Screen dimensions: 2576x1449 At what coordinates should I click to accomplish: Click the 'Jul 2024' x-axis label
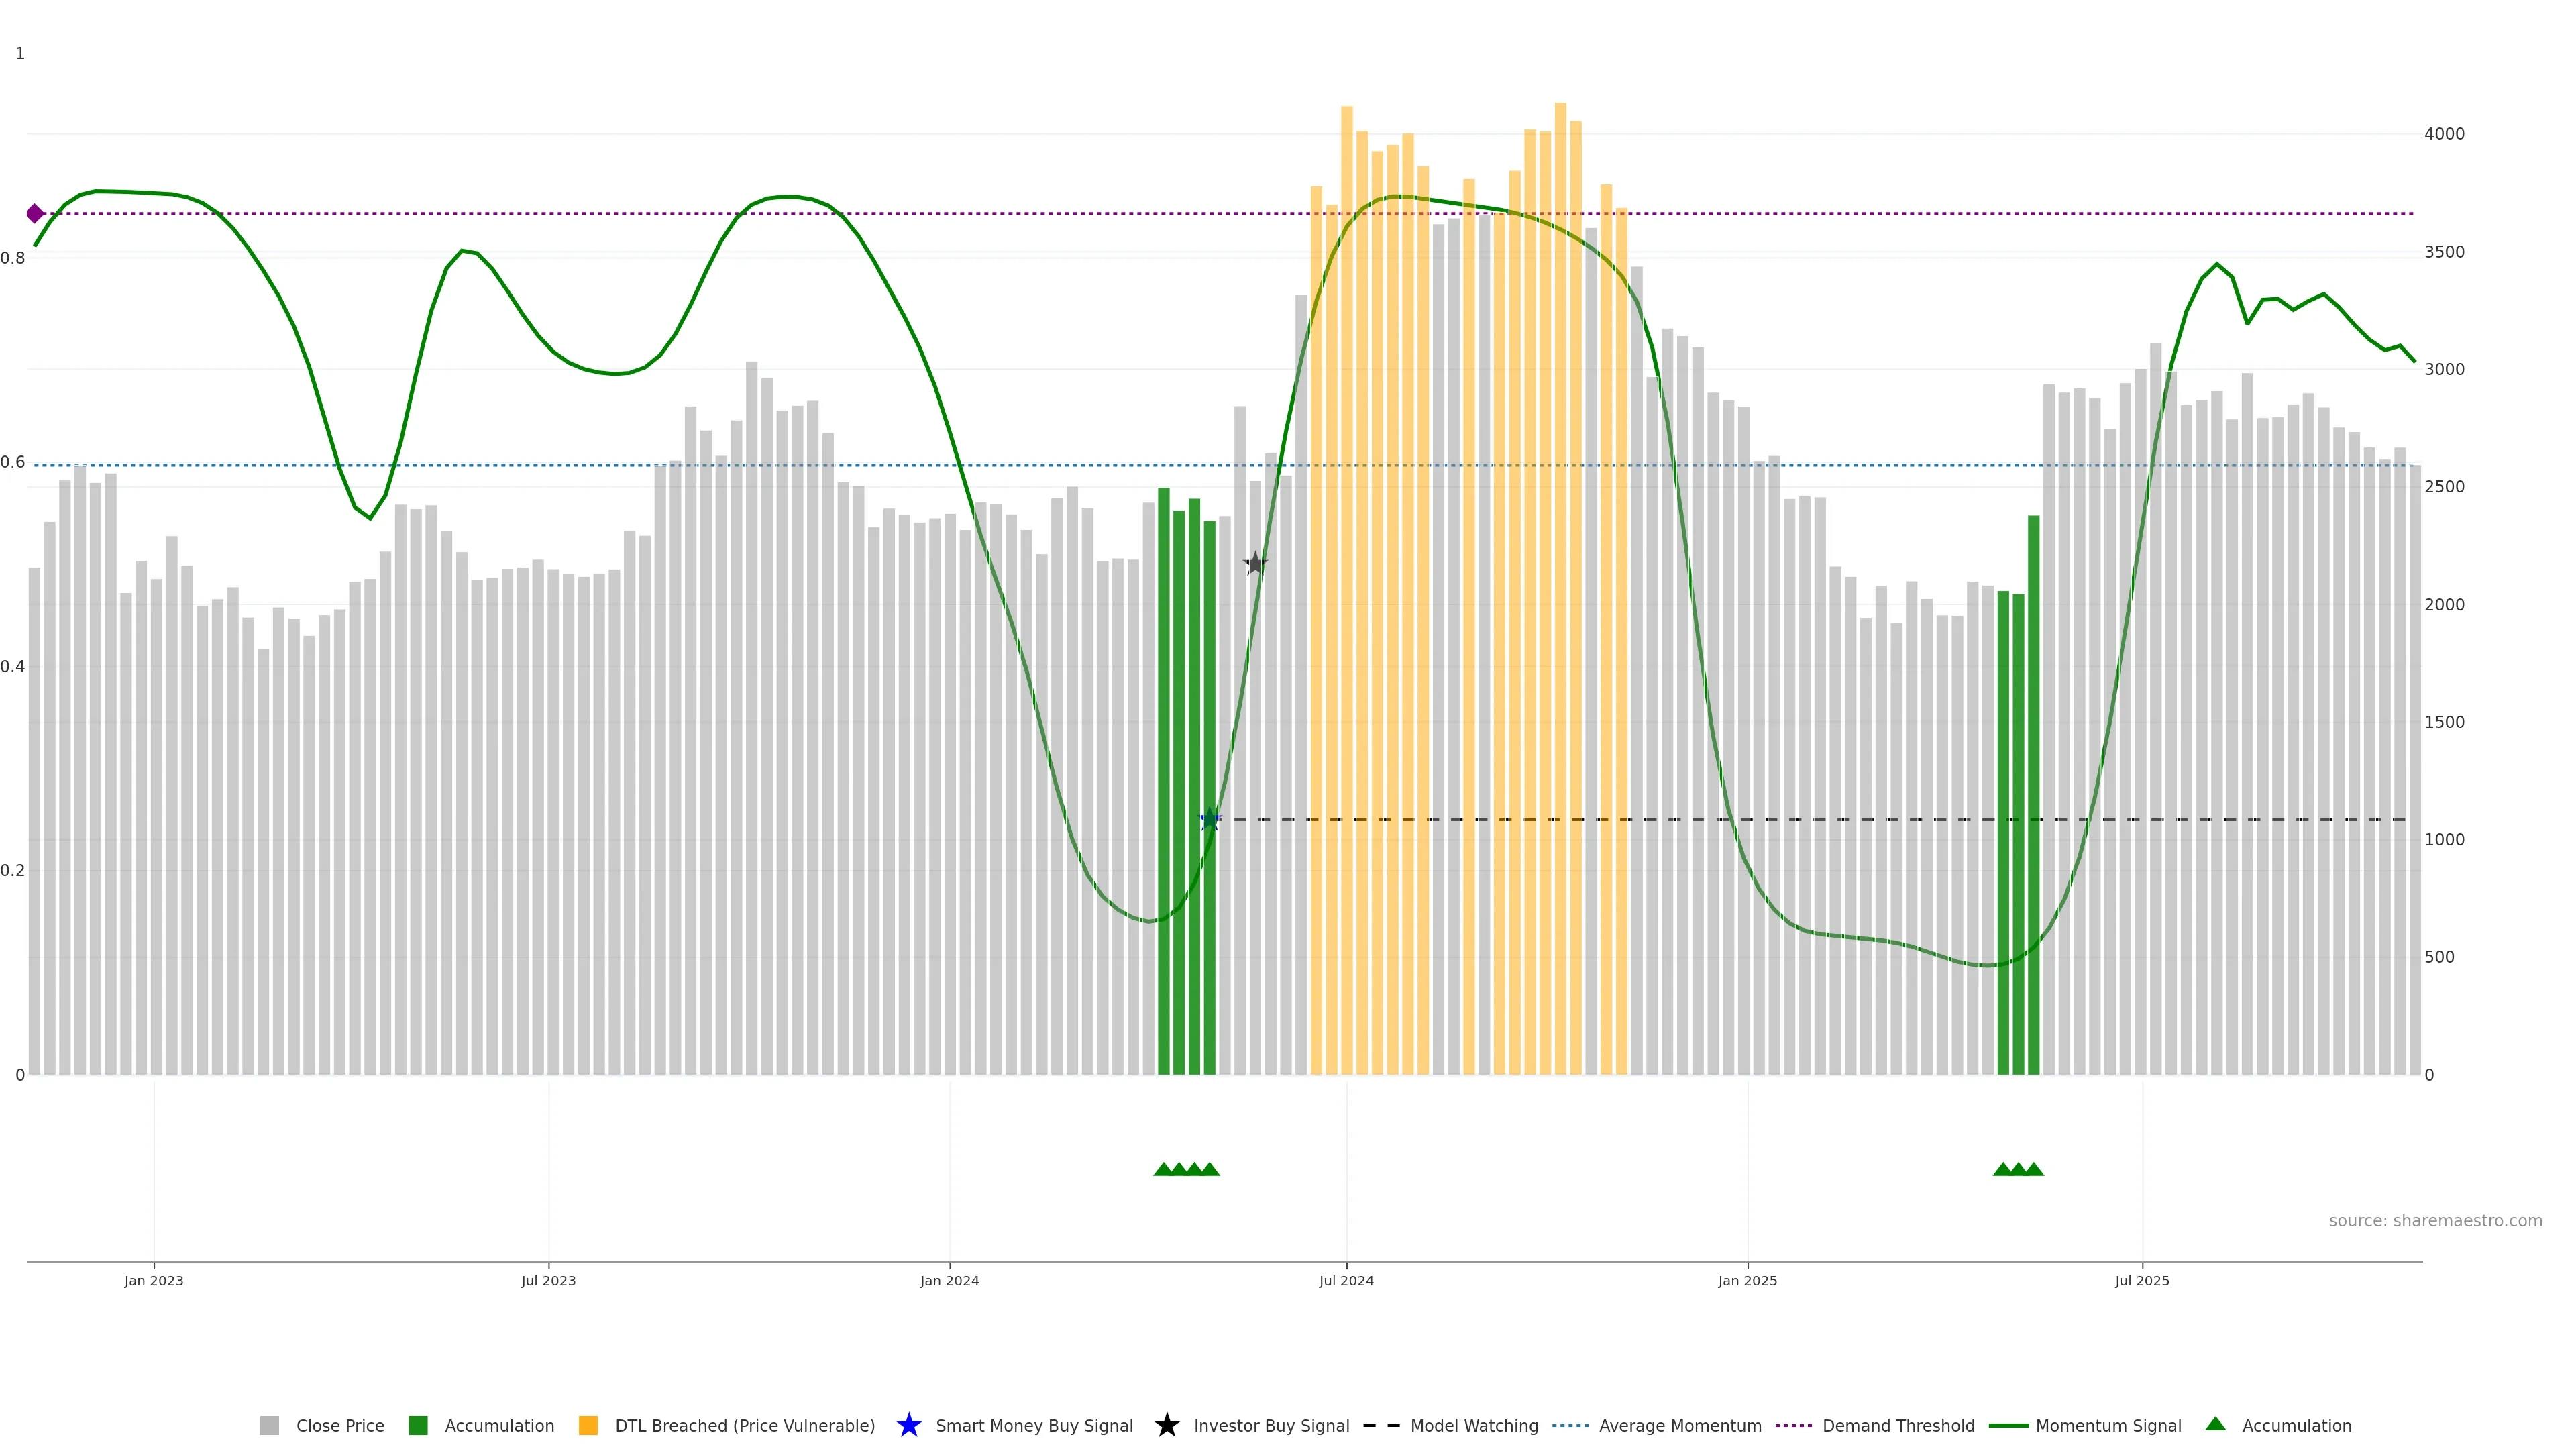tap(1345, 1281)
